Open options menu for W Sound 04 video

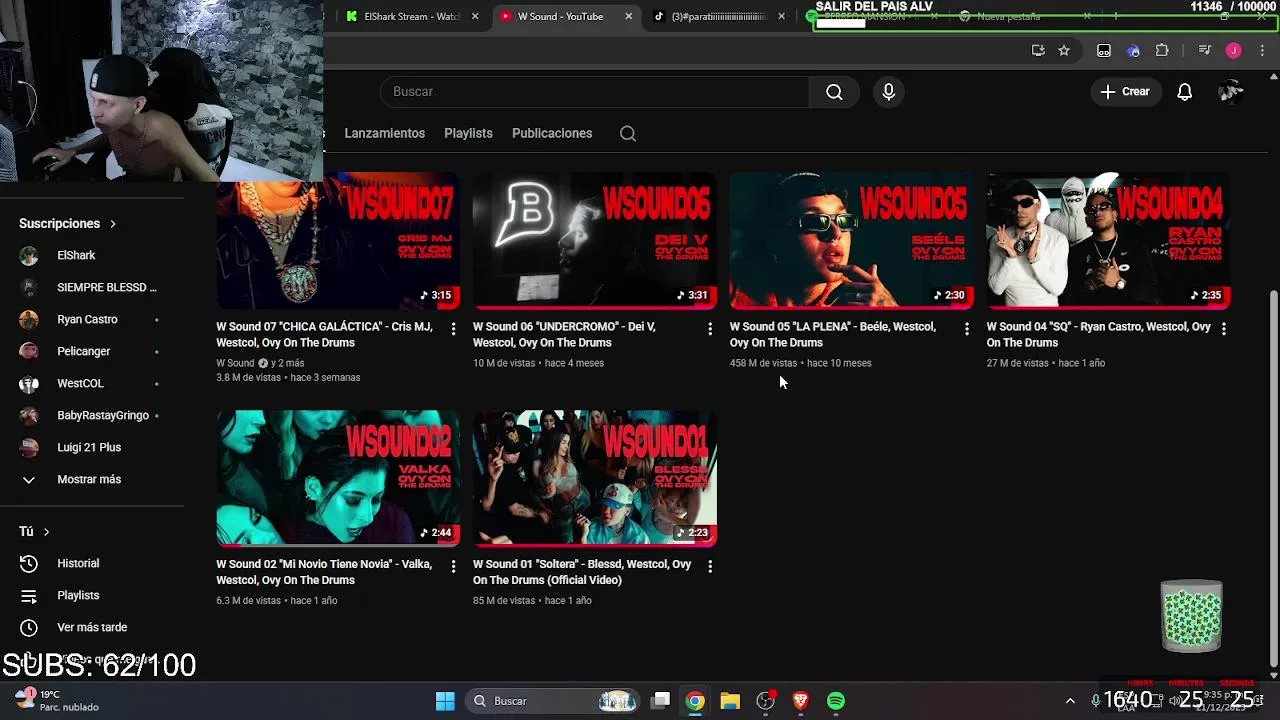[x=1223, y=328]
